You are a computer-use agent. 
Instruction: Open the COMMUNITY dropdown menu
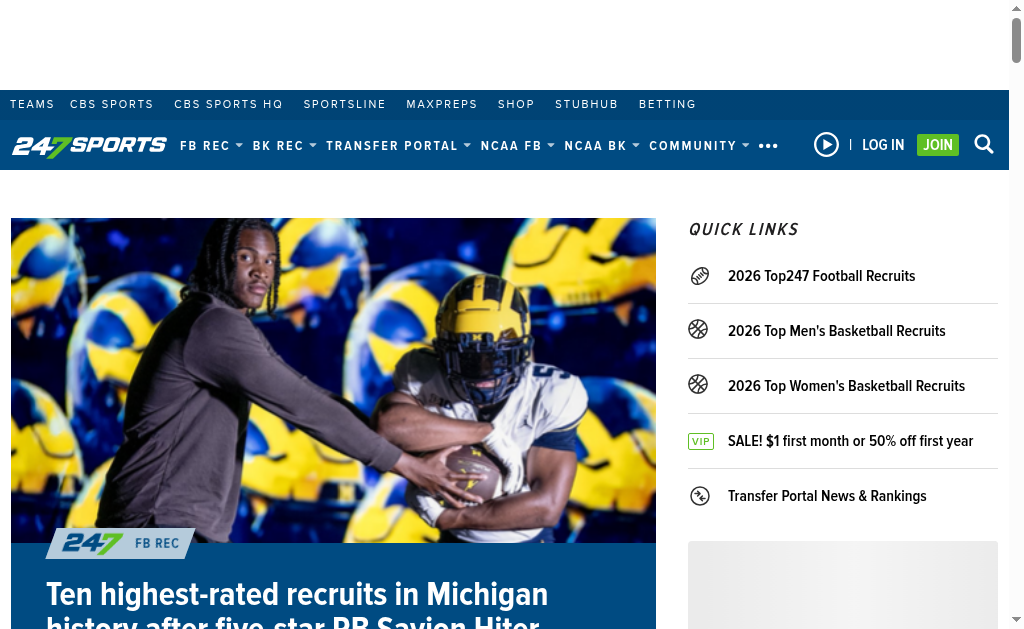(x=699, y=146)
